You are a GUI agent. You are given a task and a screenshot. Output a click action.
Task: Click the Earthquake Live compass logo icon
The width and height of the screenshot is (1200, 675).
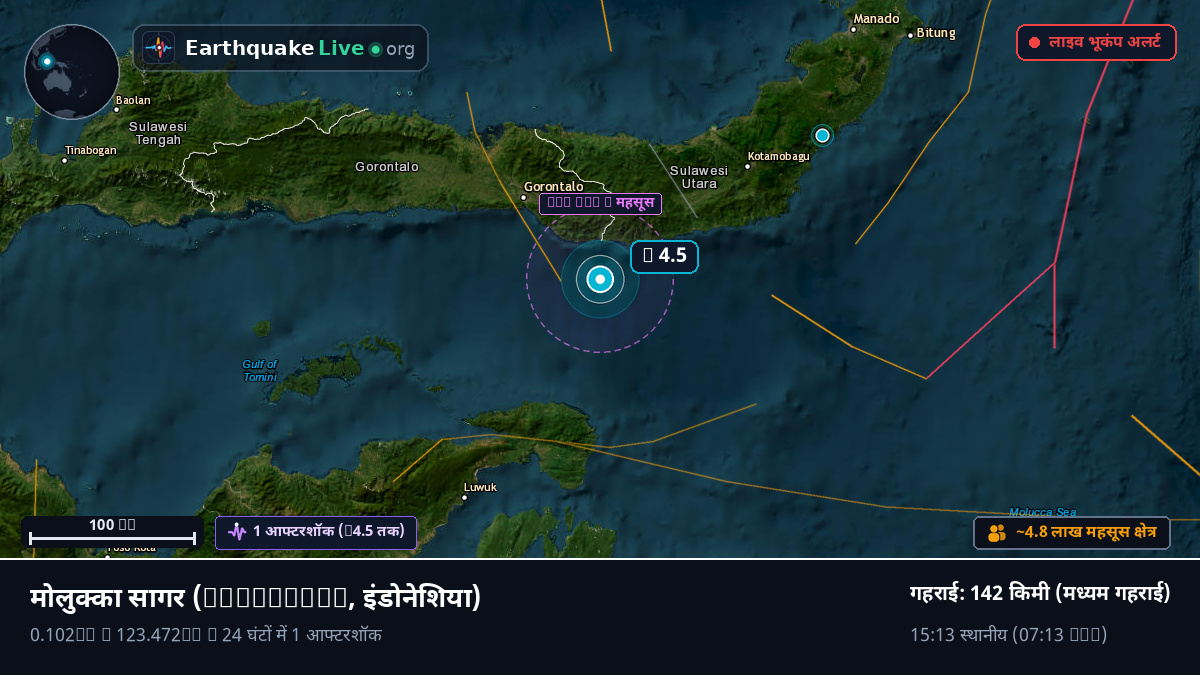pyautogui.click(x=159, y=48)
